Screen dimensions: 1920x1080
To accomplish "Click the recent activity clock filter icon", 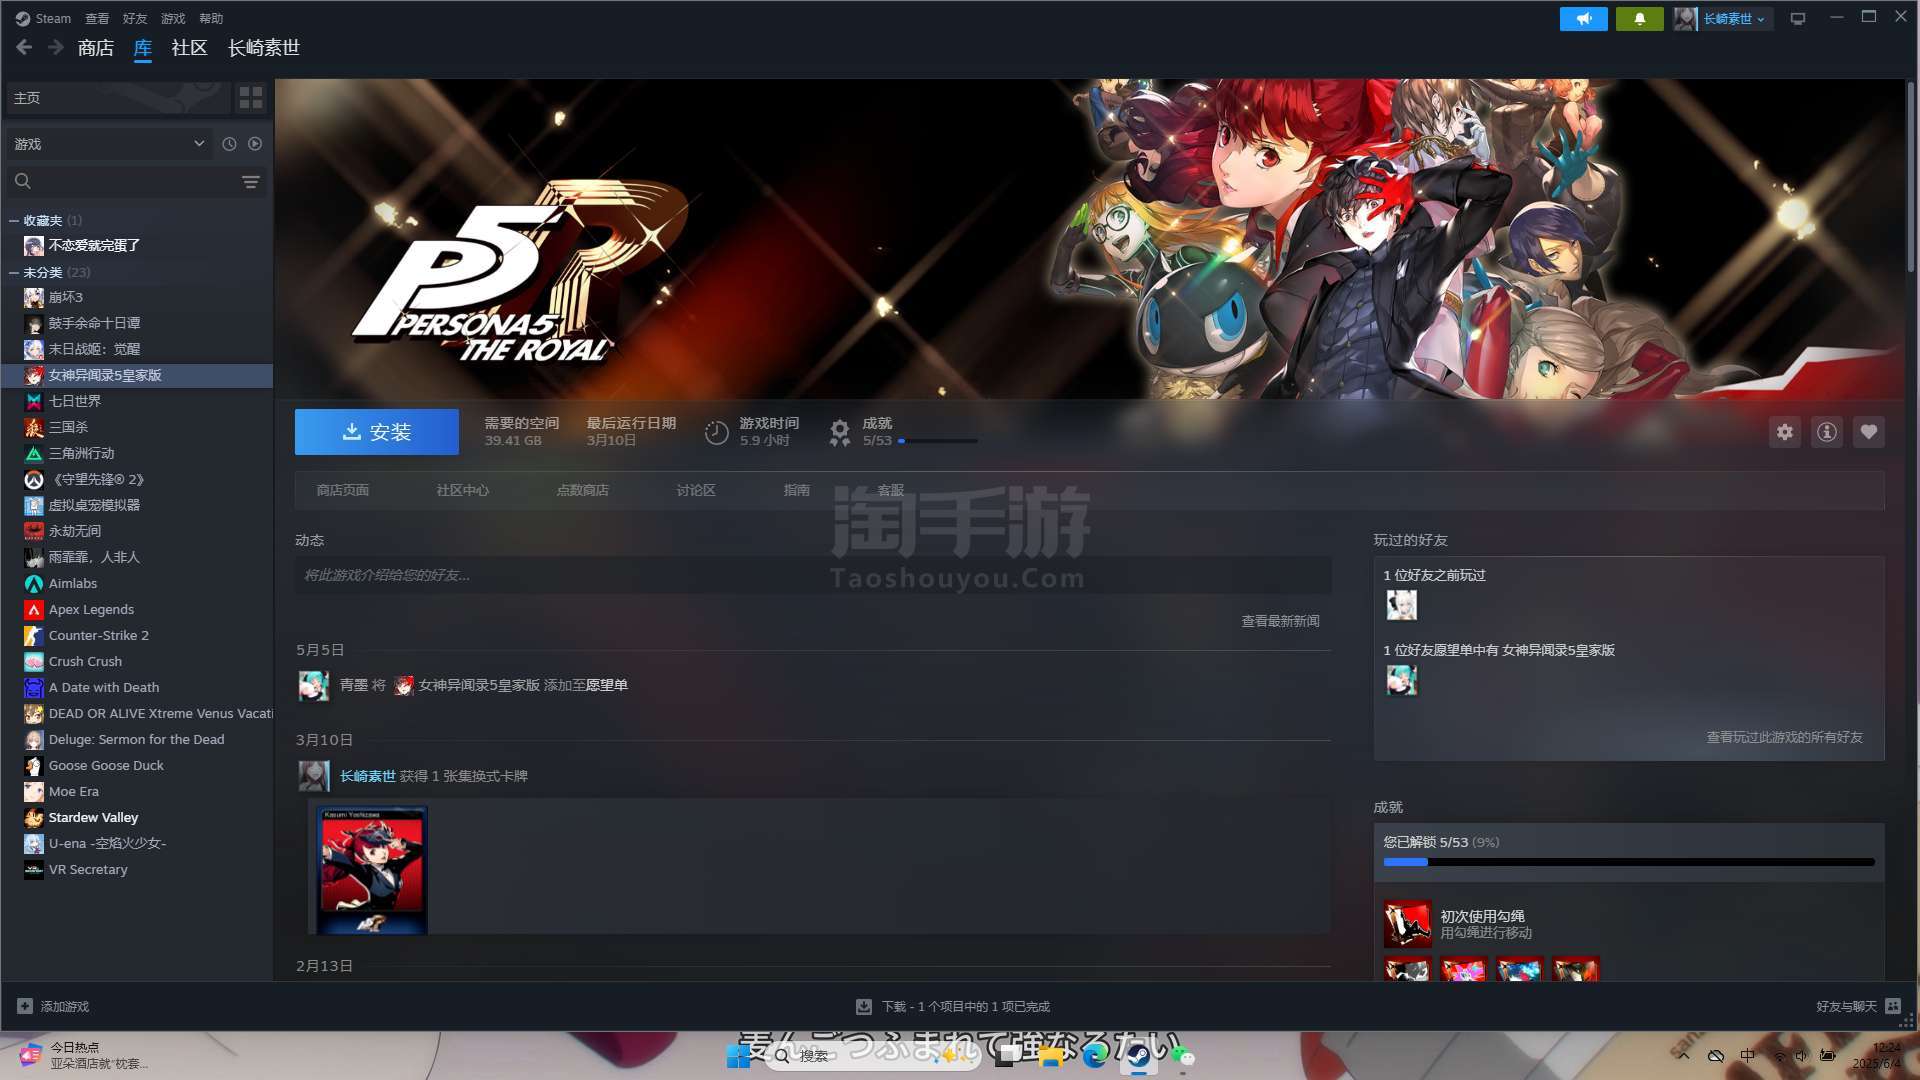I will point(229,144).
